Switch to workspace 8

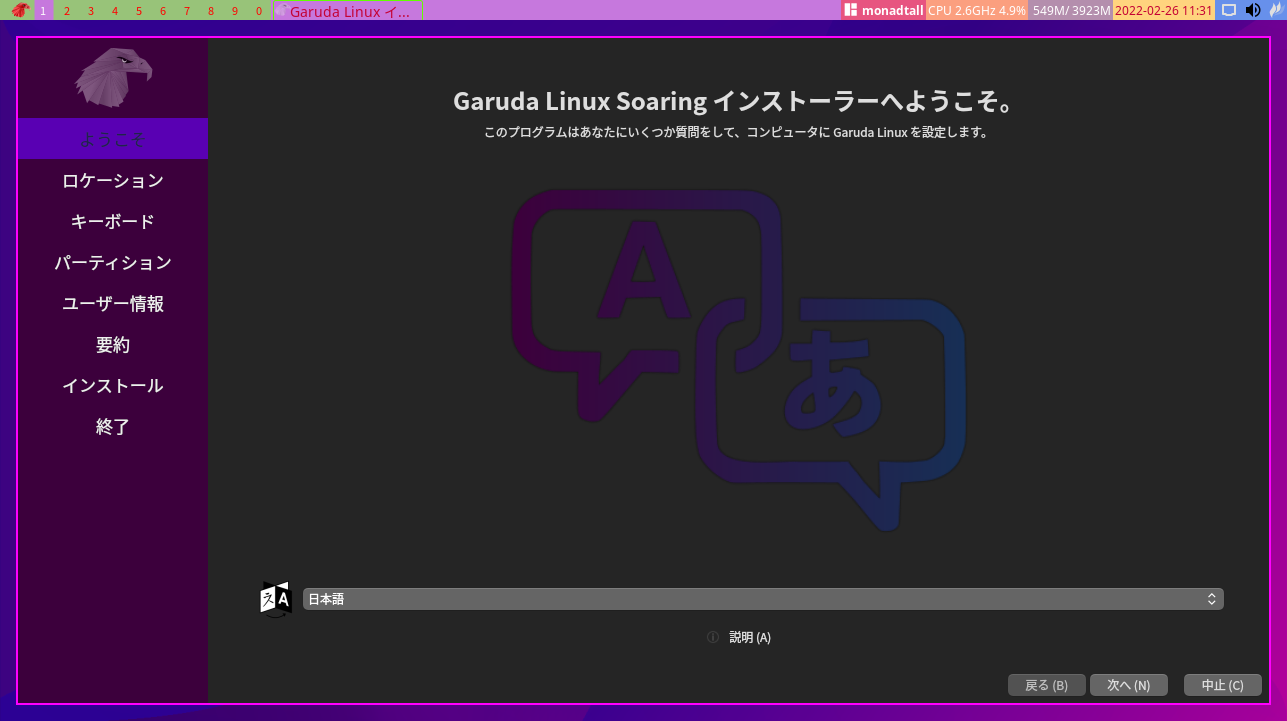pyautogui.click(x=211, y=11)
